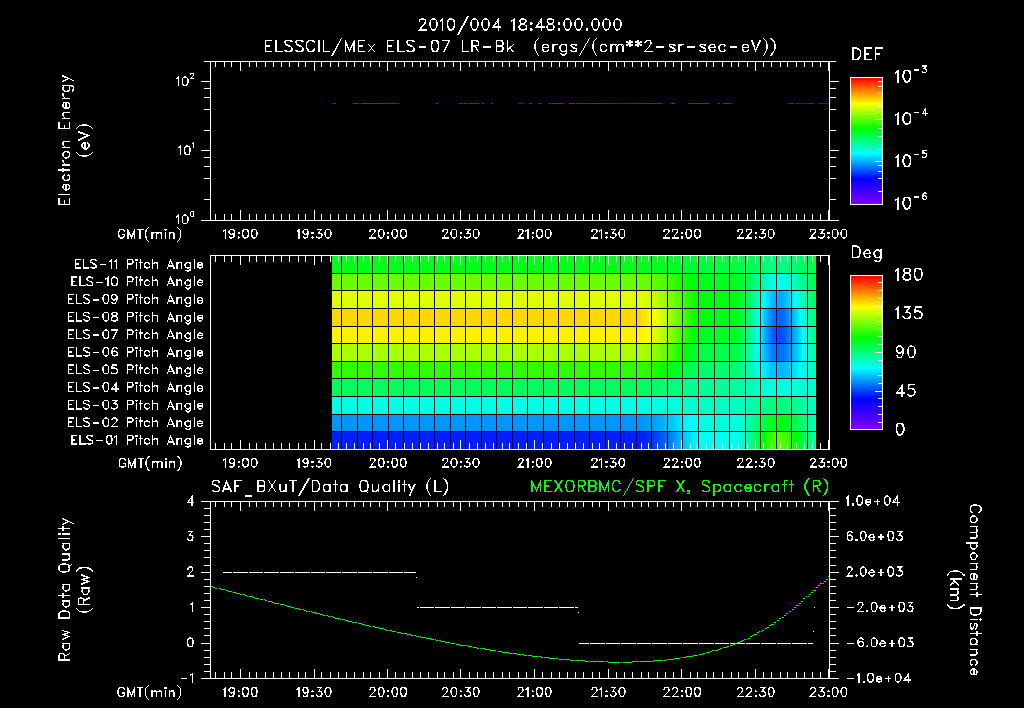Click the 6.0e+03 right axis value
Image resolution: width=1024 pixels, height=708 pixels.
click(874, 536)
